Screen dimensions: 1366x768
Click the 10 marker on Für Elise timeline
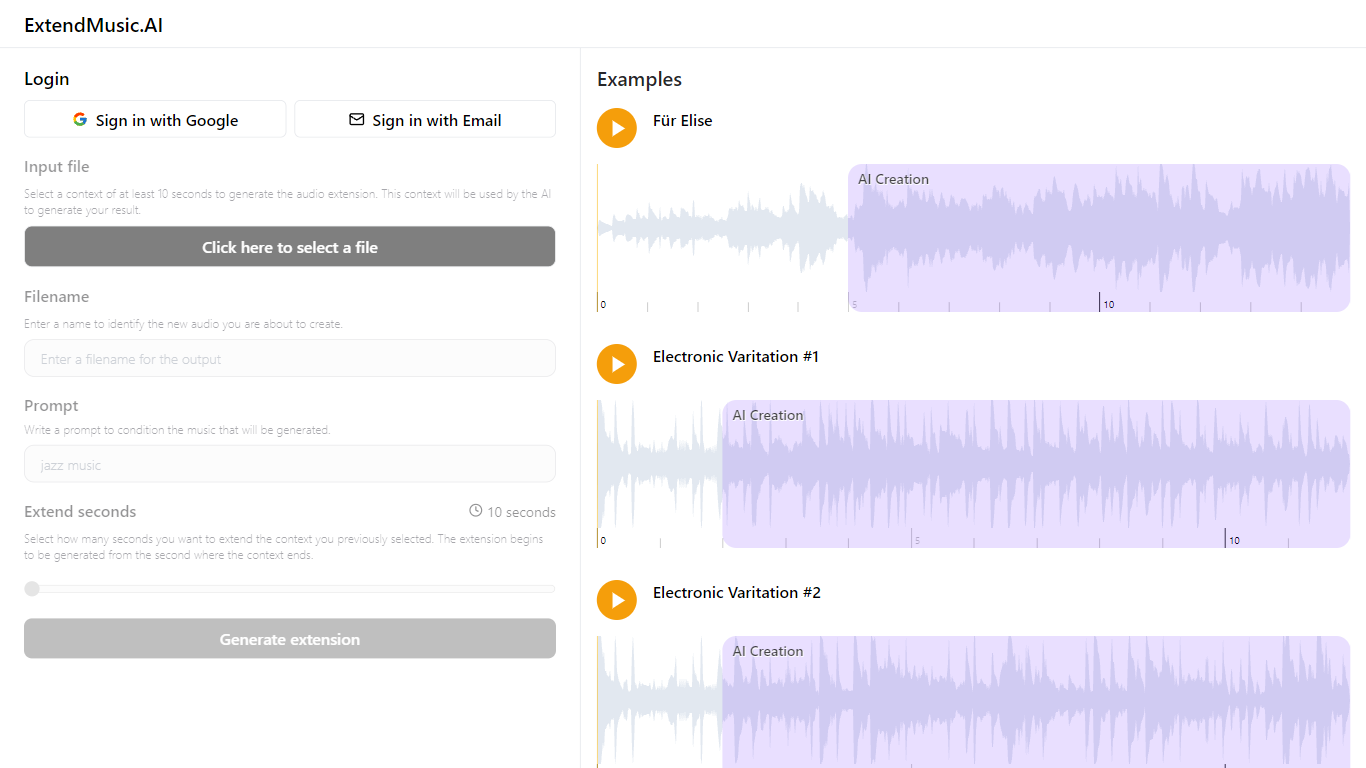click(1109, 305)
